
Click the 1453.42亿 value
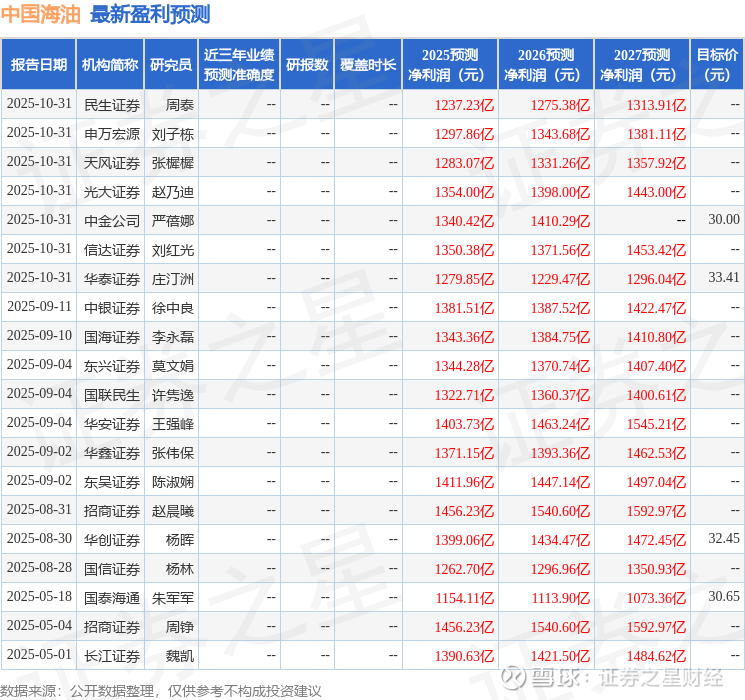tap(656, 250)
